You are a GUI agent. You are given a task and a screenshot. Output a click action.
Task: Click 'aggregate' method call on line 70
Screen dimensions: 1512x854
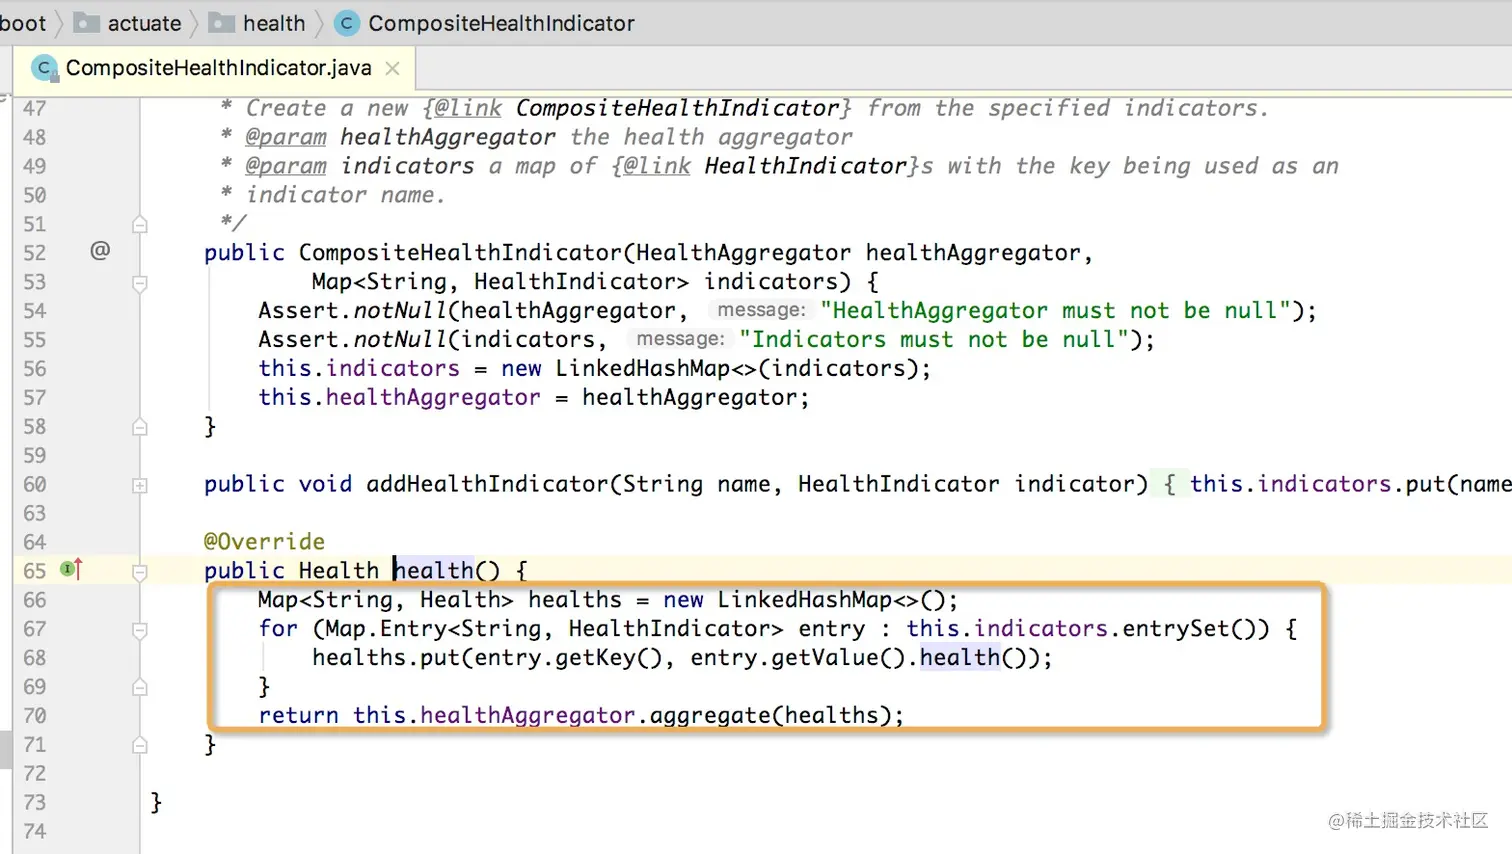point(711,716)
